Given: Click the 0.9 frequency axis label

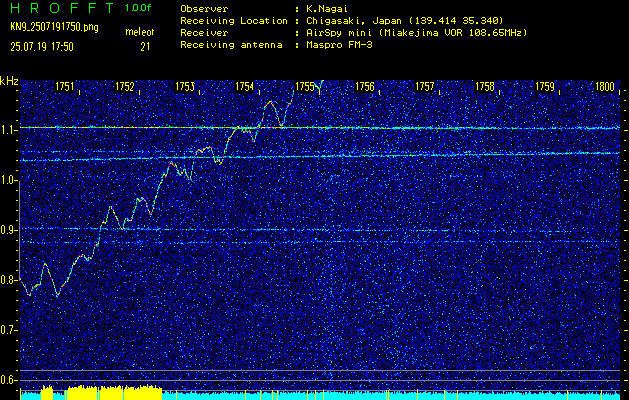Looking at the screenshot, I should [8, 230].
